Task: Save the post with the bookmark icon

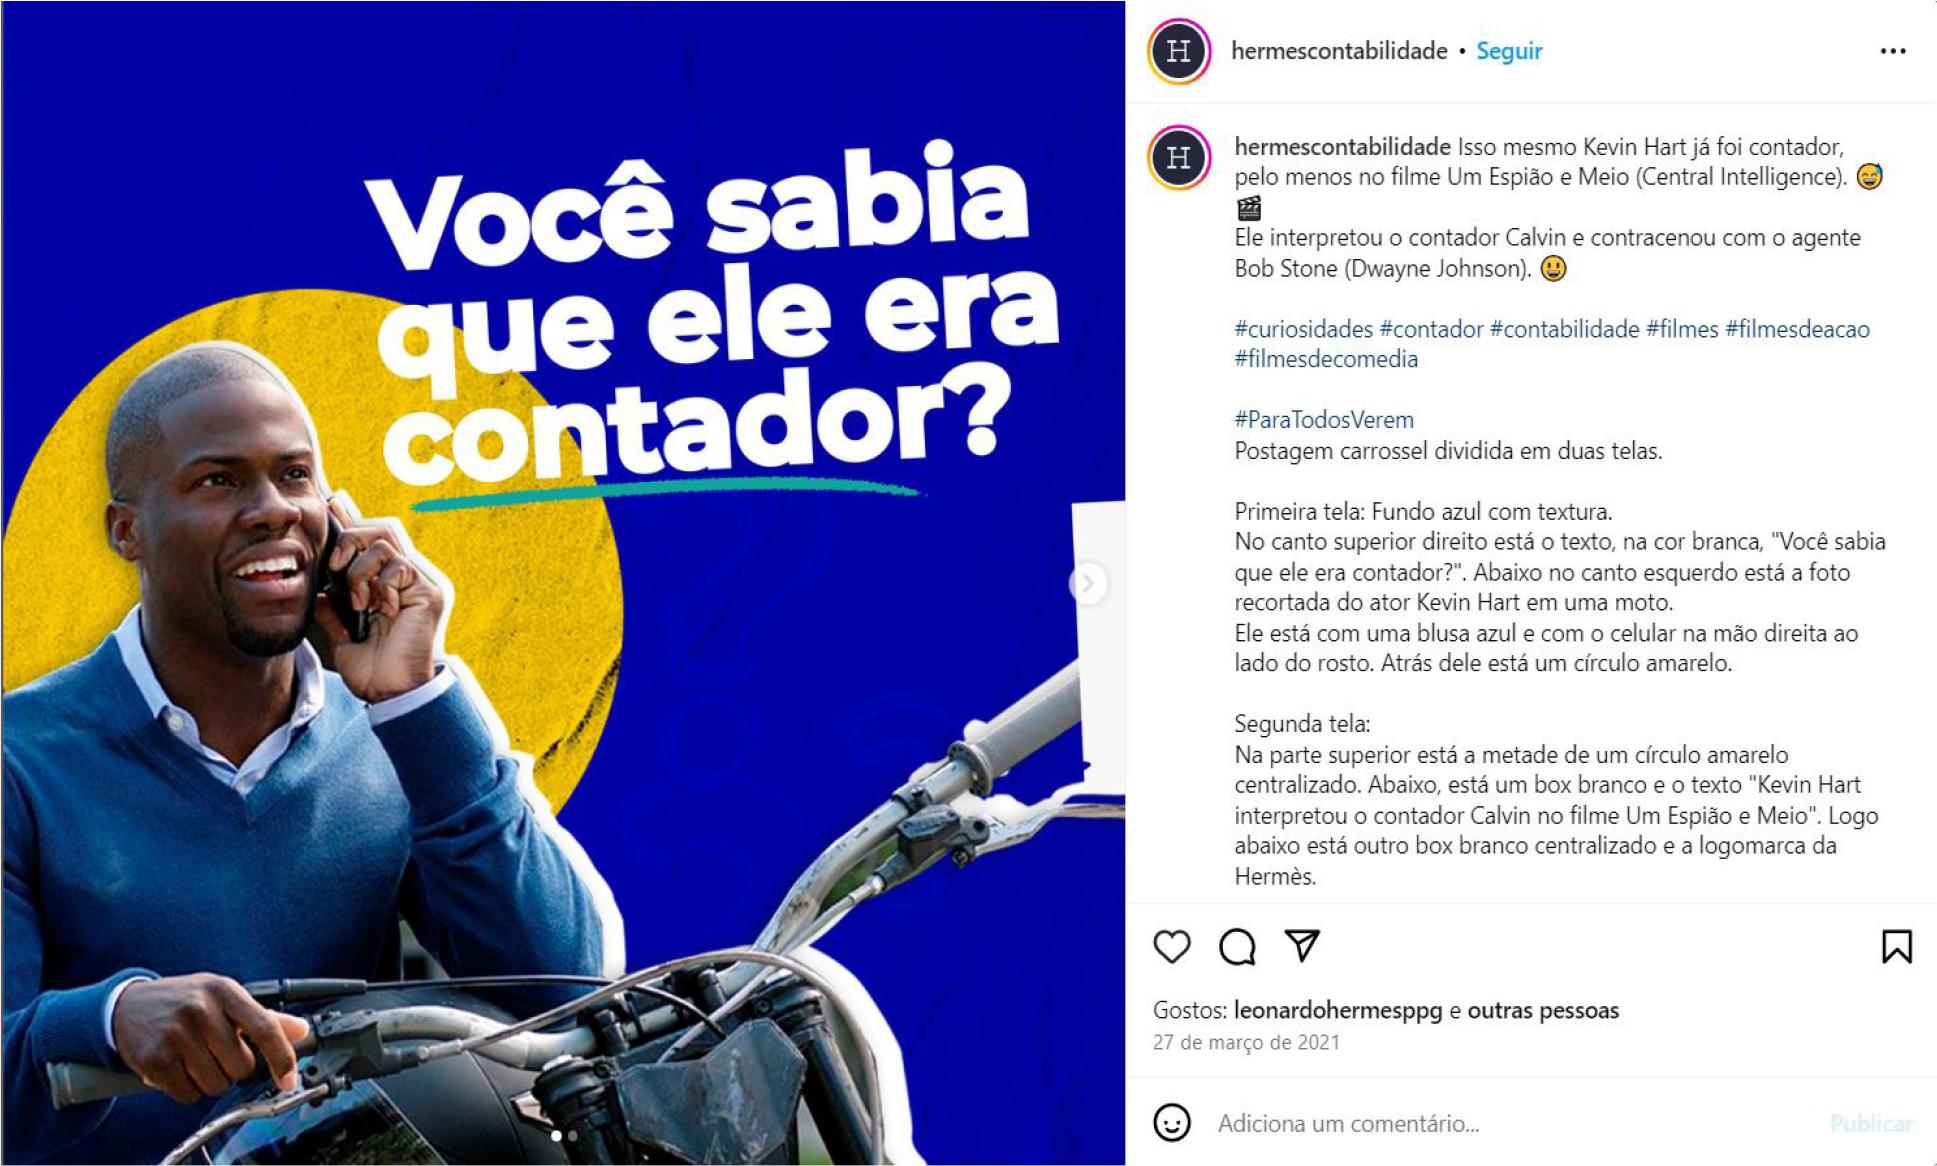Action: click(1896, 946)
